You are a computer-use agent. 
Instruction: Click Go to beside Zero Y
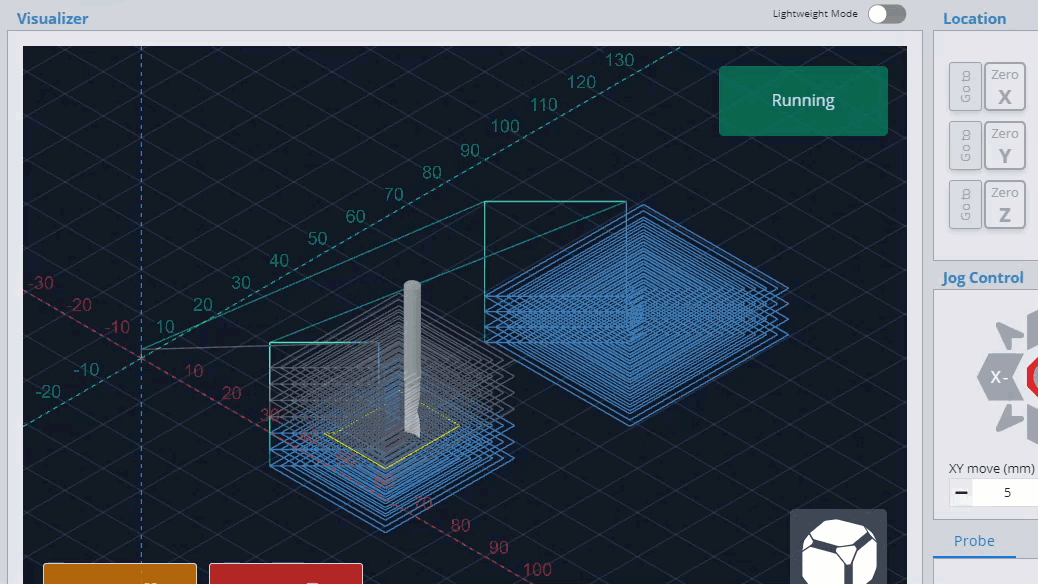[x=965, y=146]
